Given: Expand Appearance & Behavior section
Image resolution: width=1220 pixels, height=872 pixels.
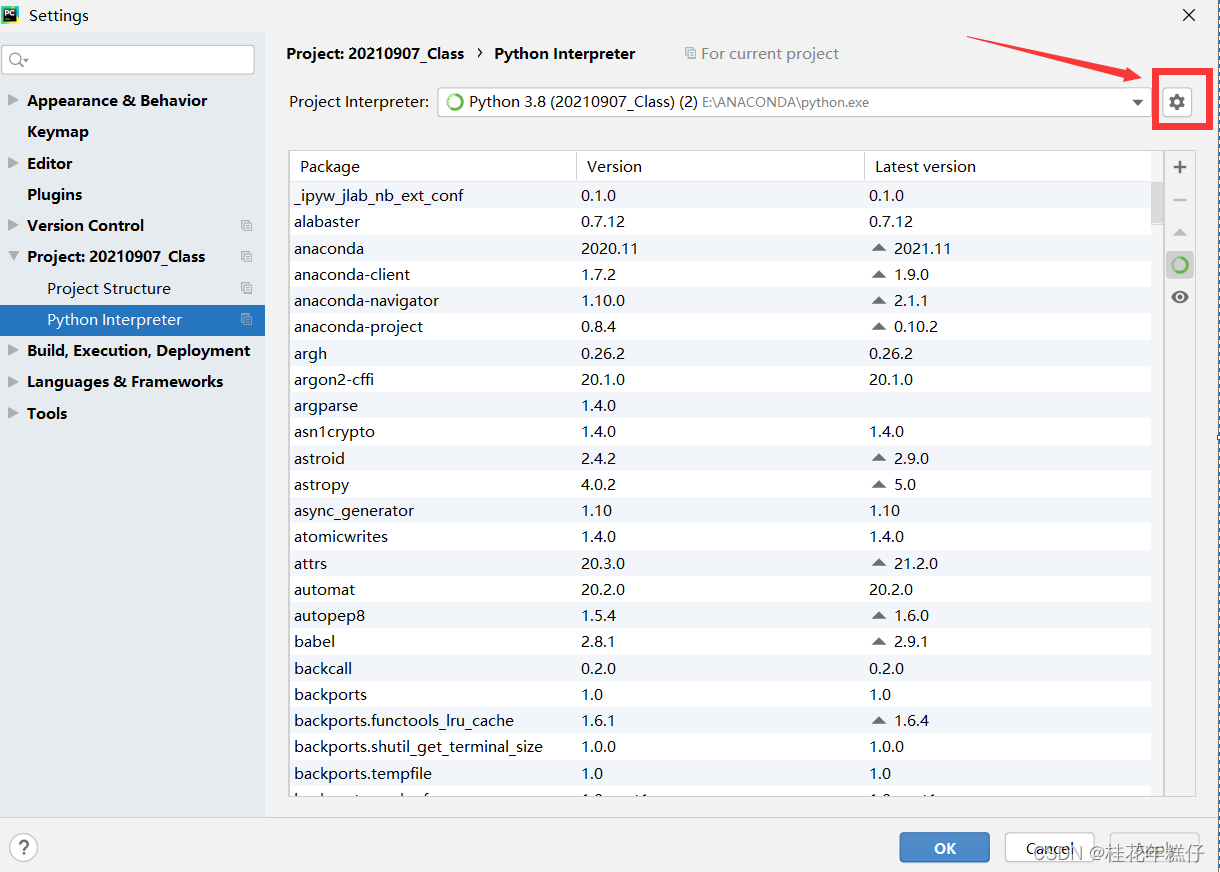Looking at the screenshot, I should click(13, 100).
